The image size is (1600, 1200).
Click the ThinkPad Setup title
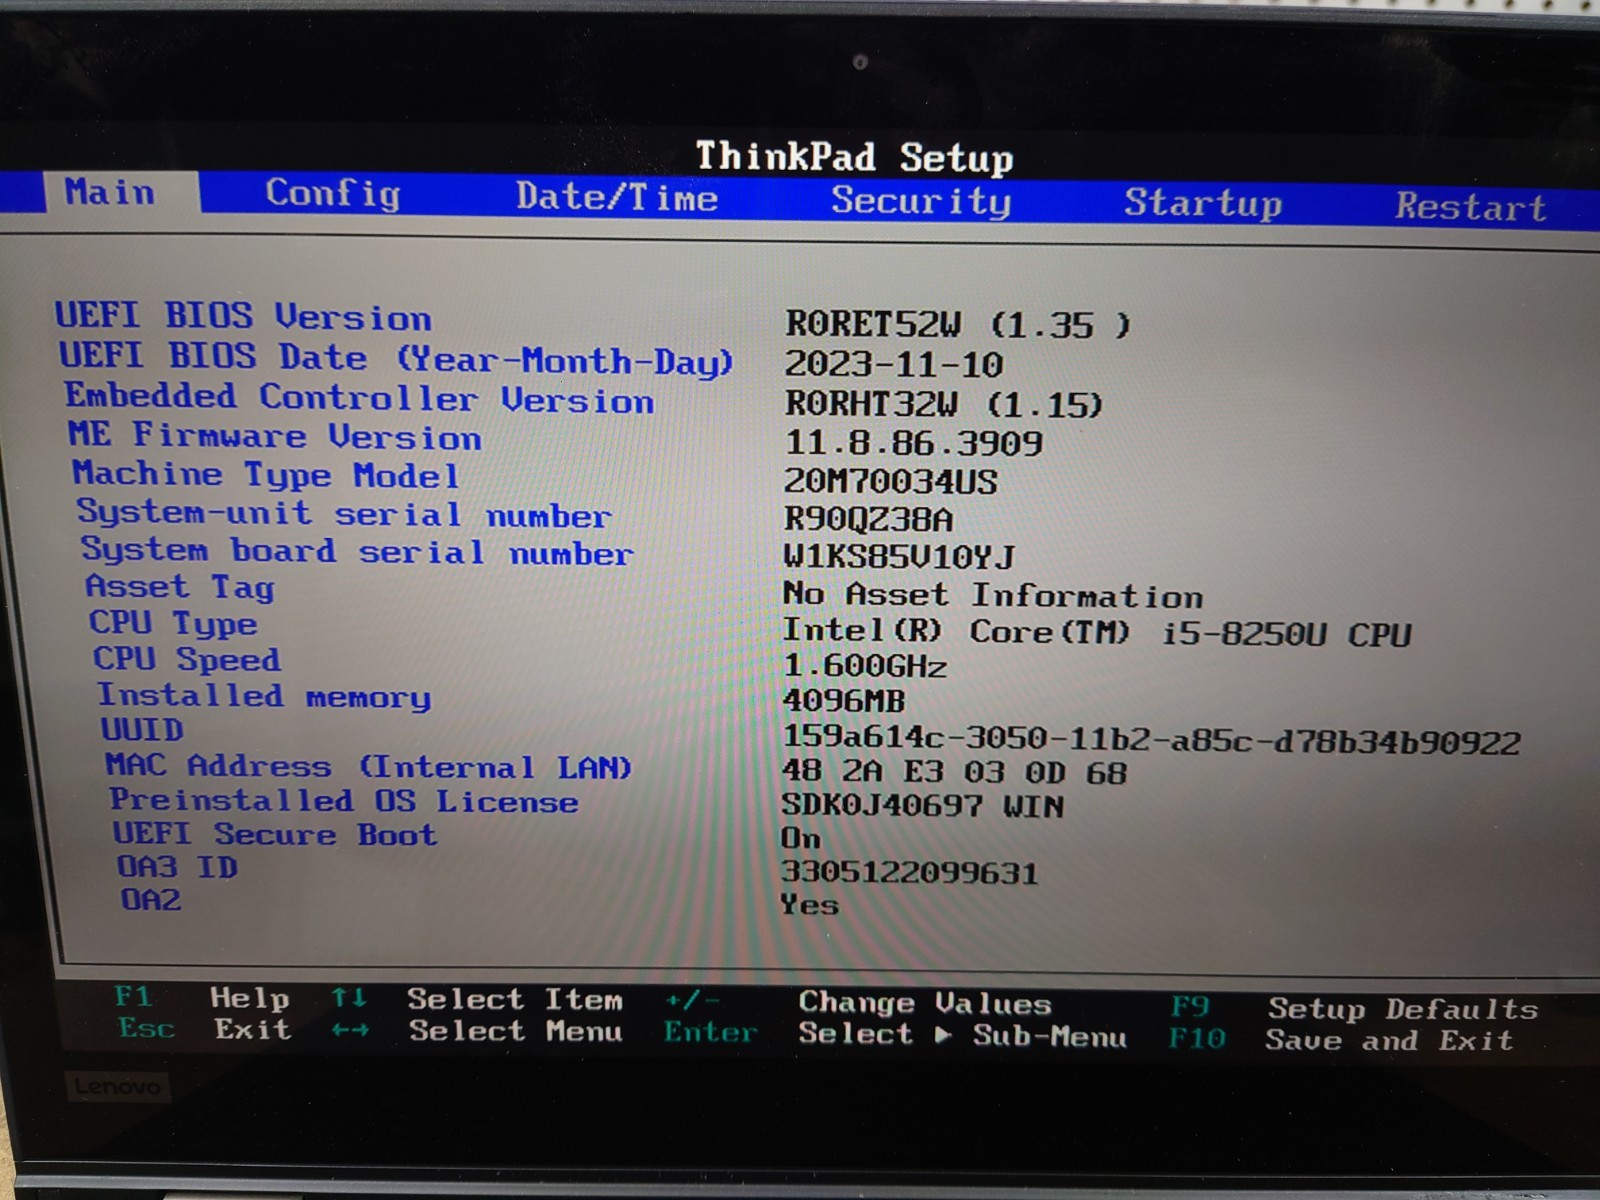pos(855,157)
